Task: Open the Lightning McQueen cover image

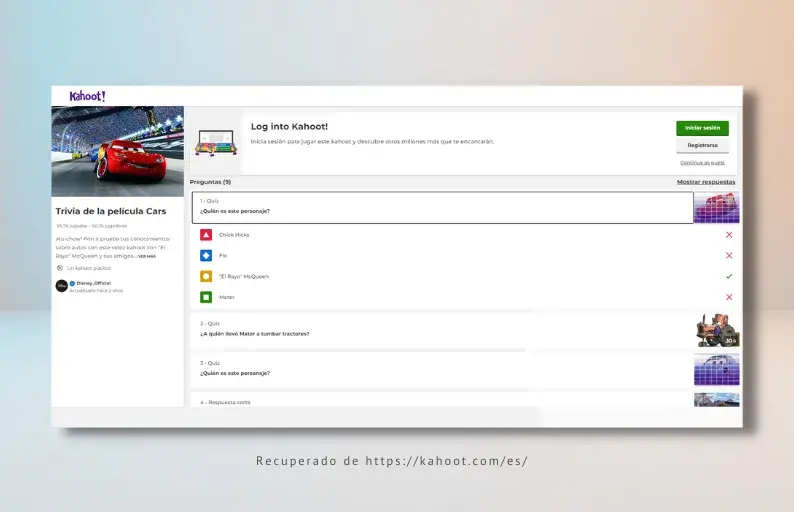Action: pos(118,151)
